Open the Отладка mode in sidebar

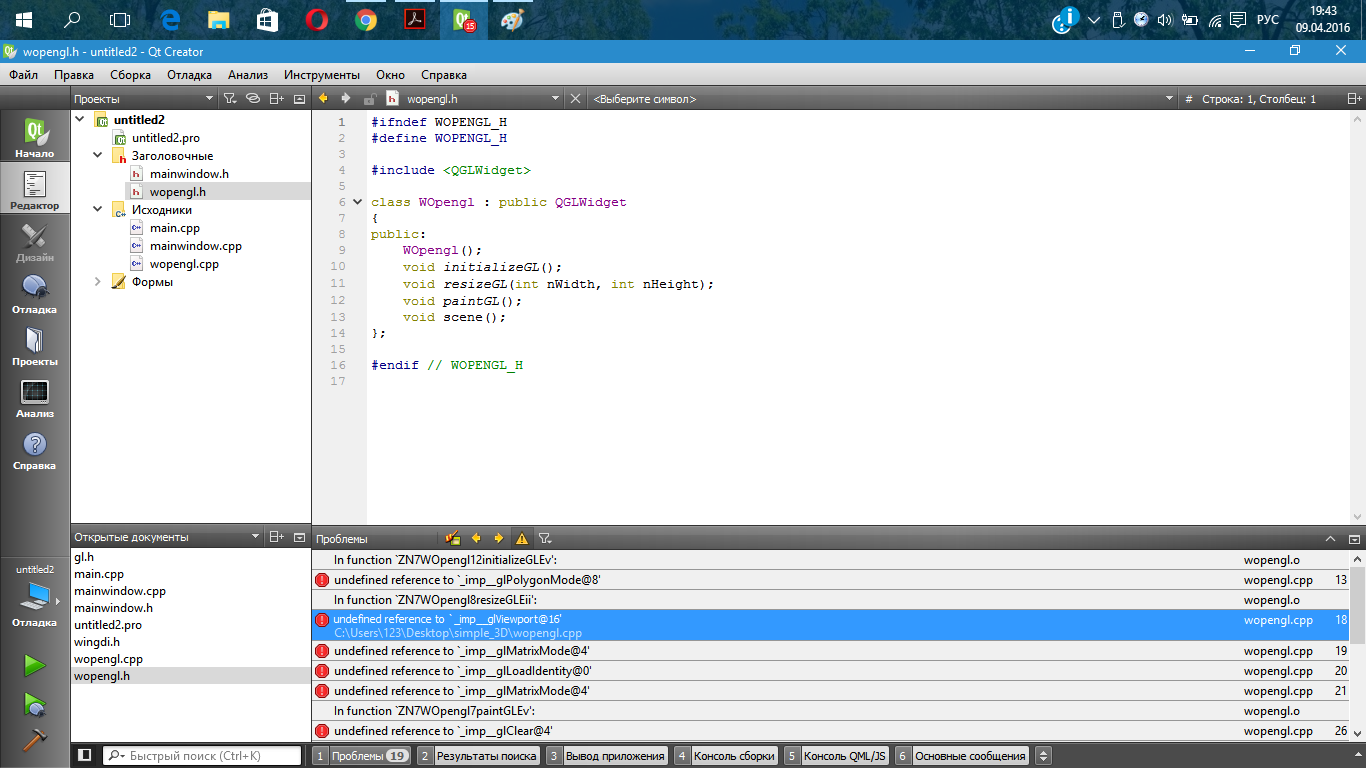(x=35, y=293)
